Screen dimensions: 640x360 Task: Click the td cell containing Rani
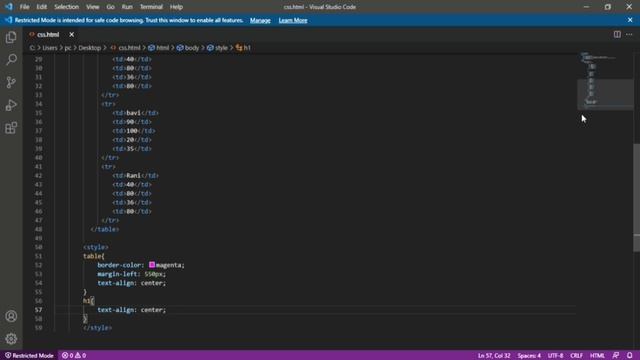[x=135, y=176]
